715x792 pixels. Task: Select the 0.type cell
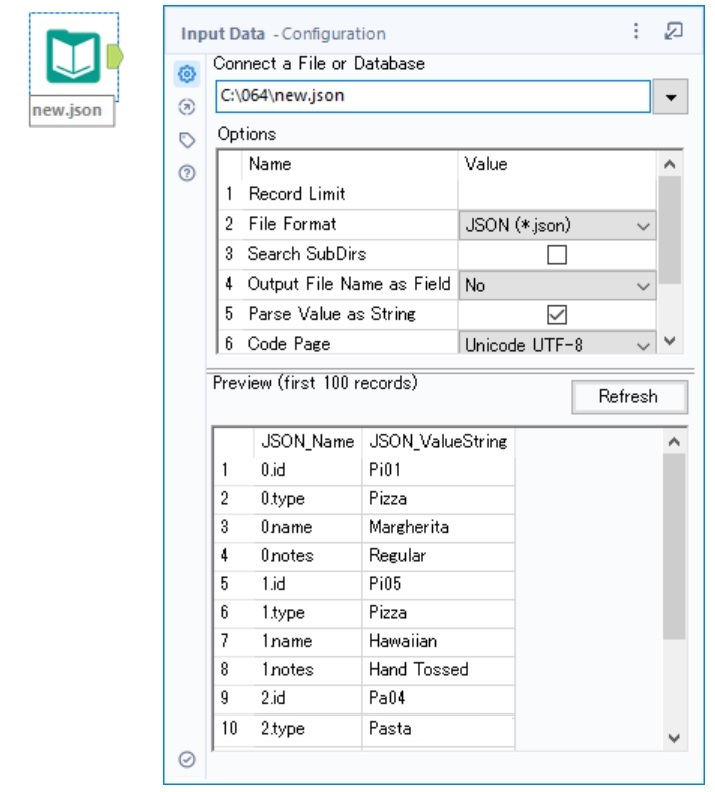click(x=308, y=499)
